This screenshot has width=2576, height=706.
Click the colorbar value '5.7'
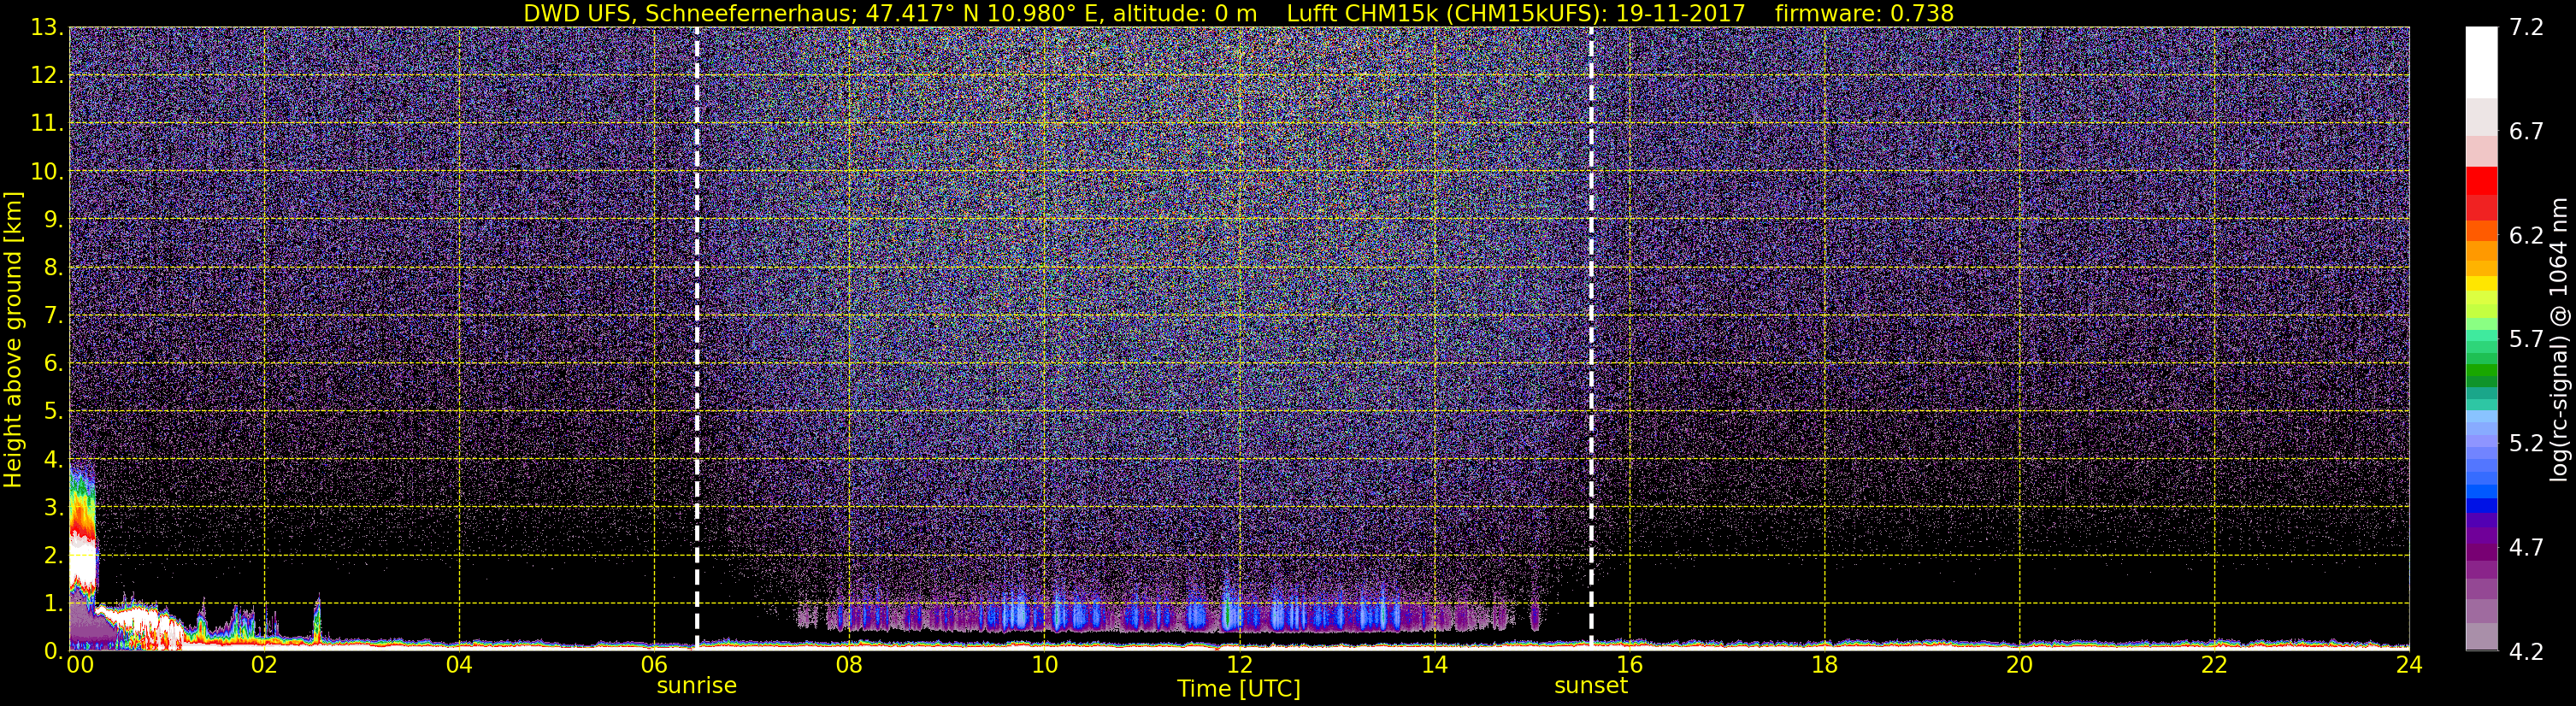tap(2526, 340)
